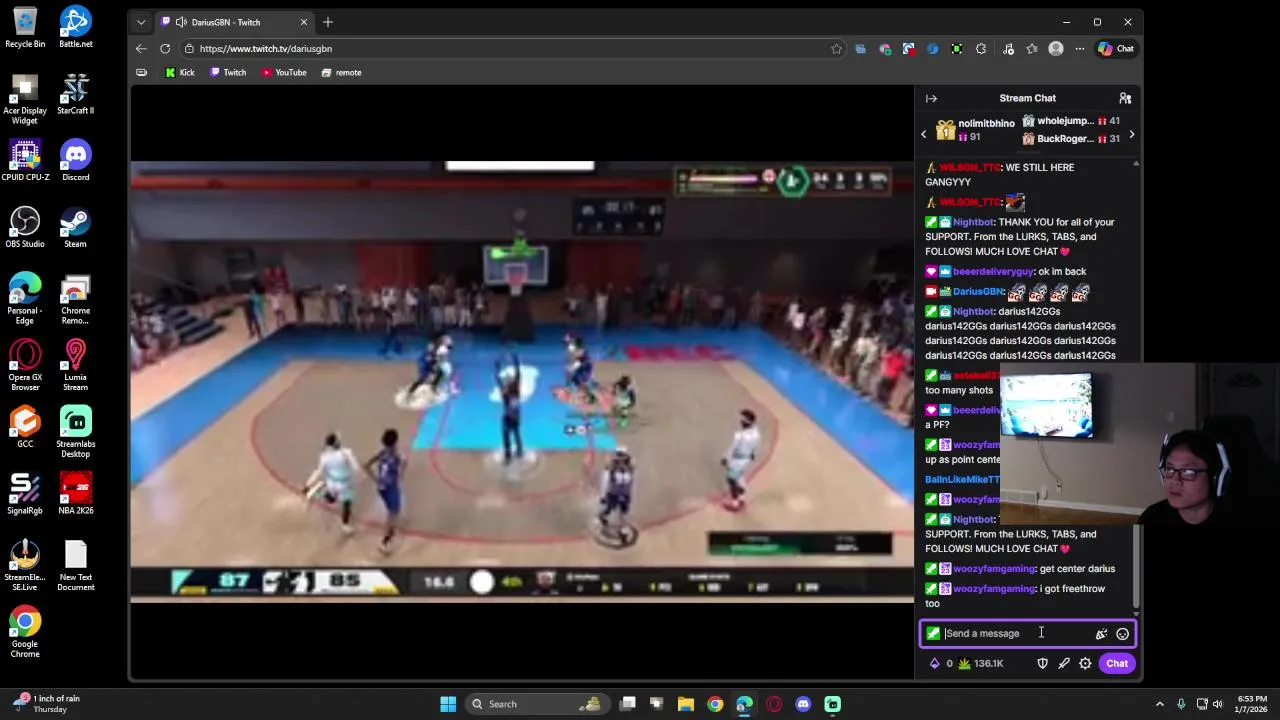Open Edge Settings and more menu
This screenshot has height=720, width=1280.
(1080, 48)
